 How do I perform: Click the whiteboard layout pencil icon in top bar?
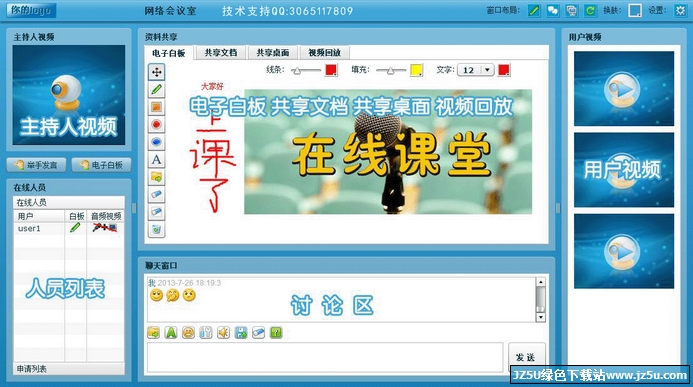[534, 10]
